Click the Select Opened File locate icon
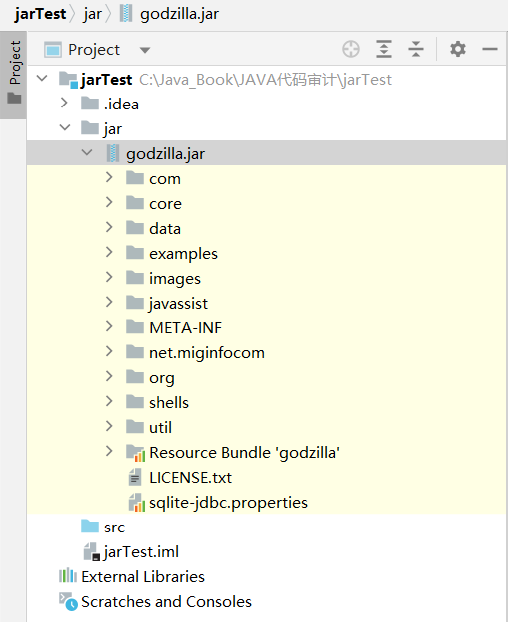Image resolution: width=508 pixels, height=622 pixels. pos(351,50)
